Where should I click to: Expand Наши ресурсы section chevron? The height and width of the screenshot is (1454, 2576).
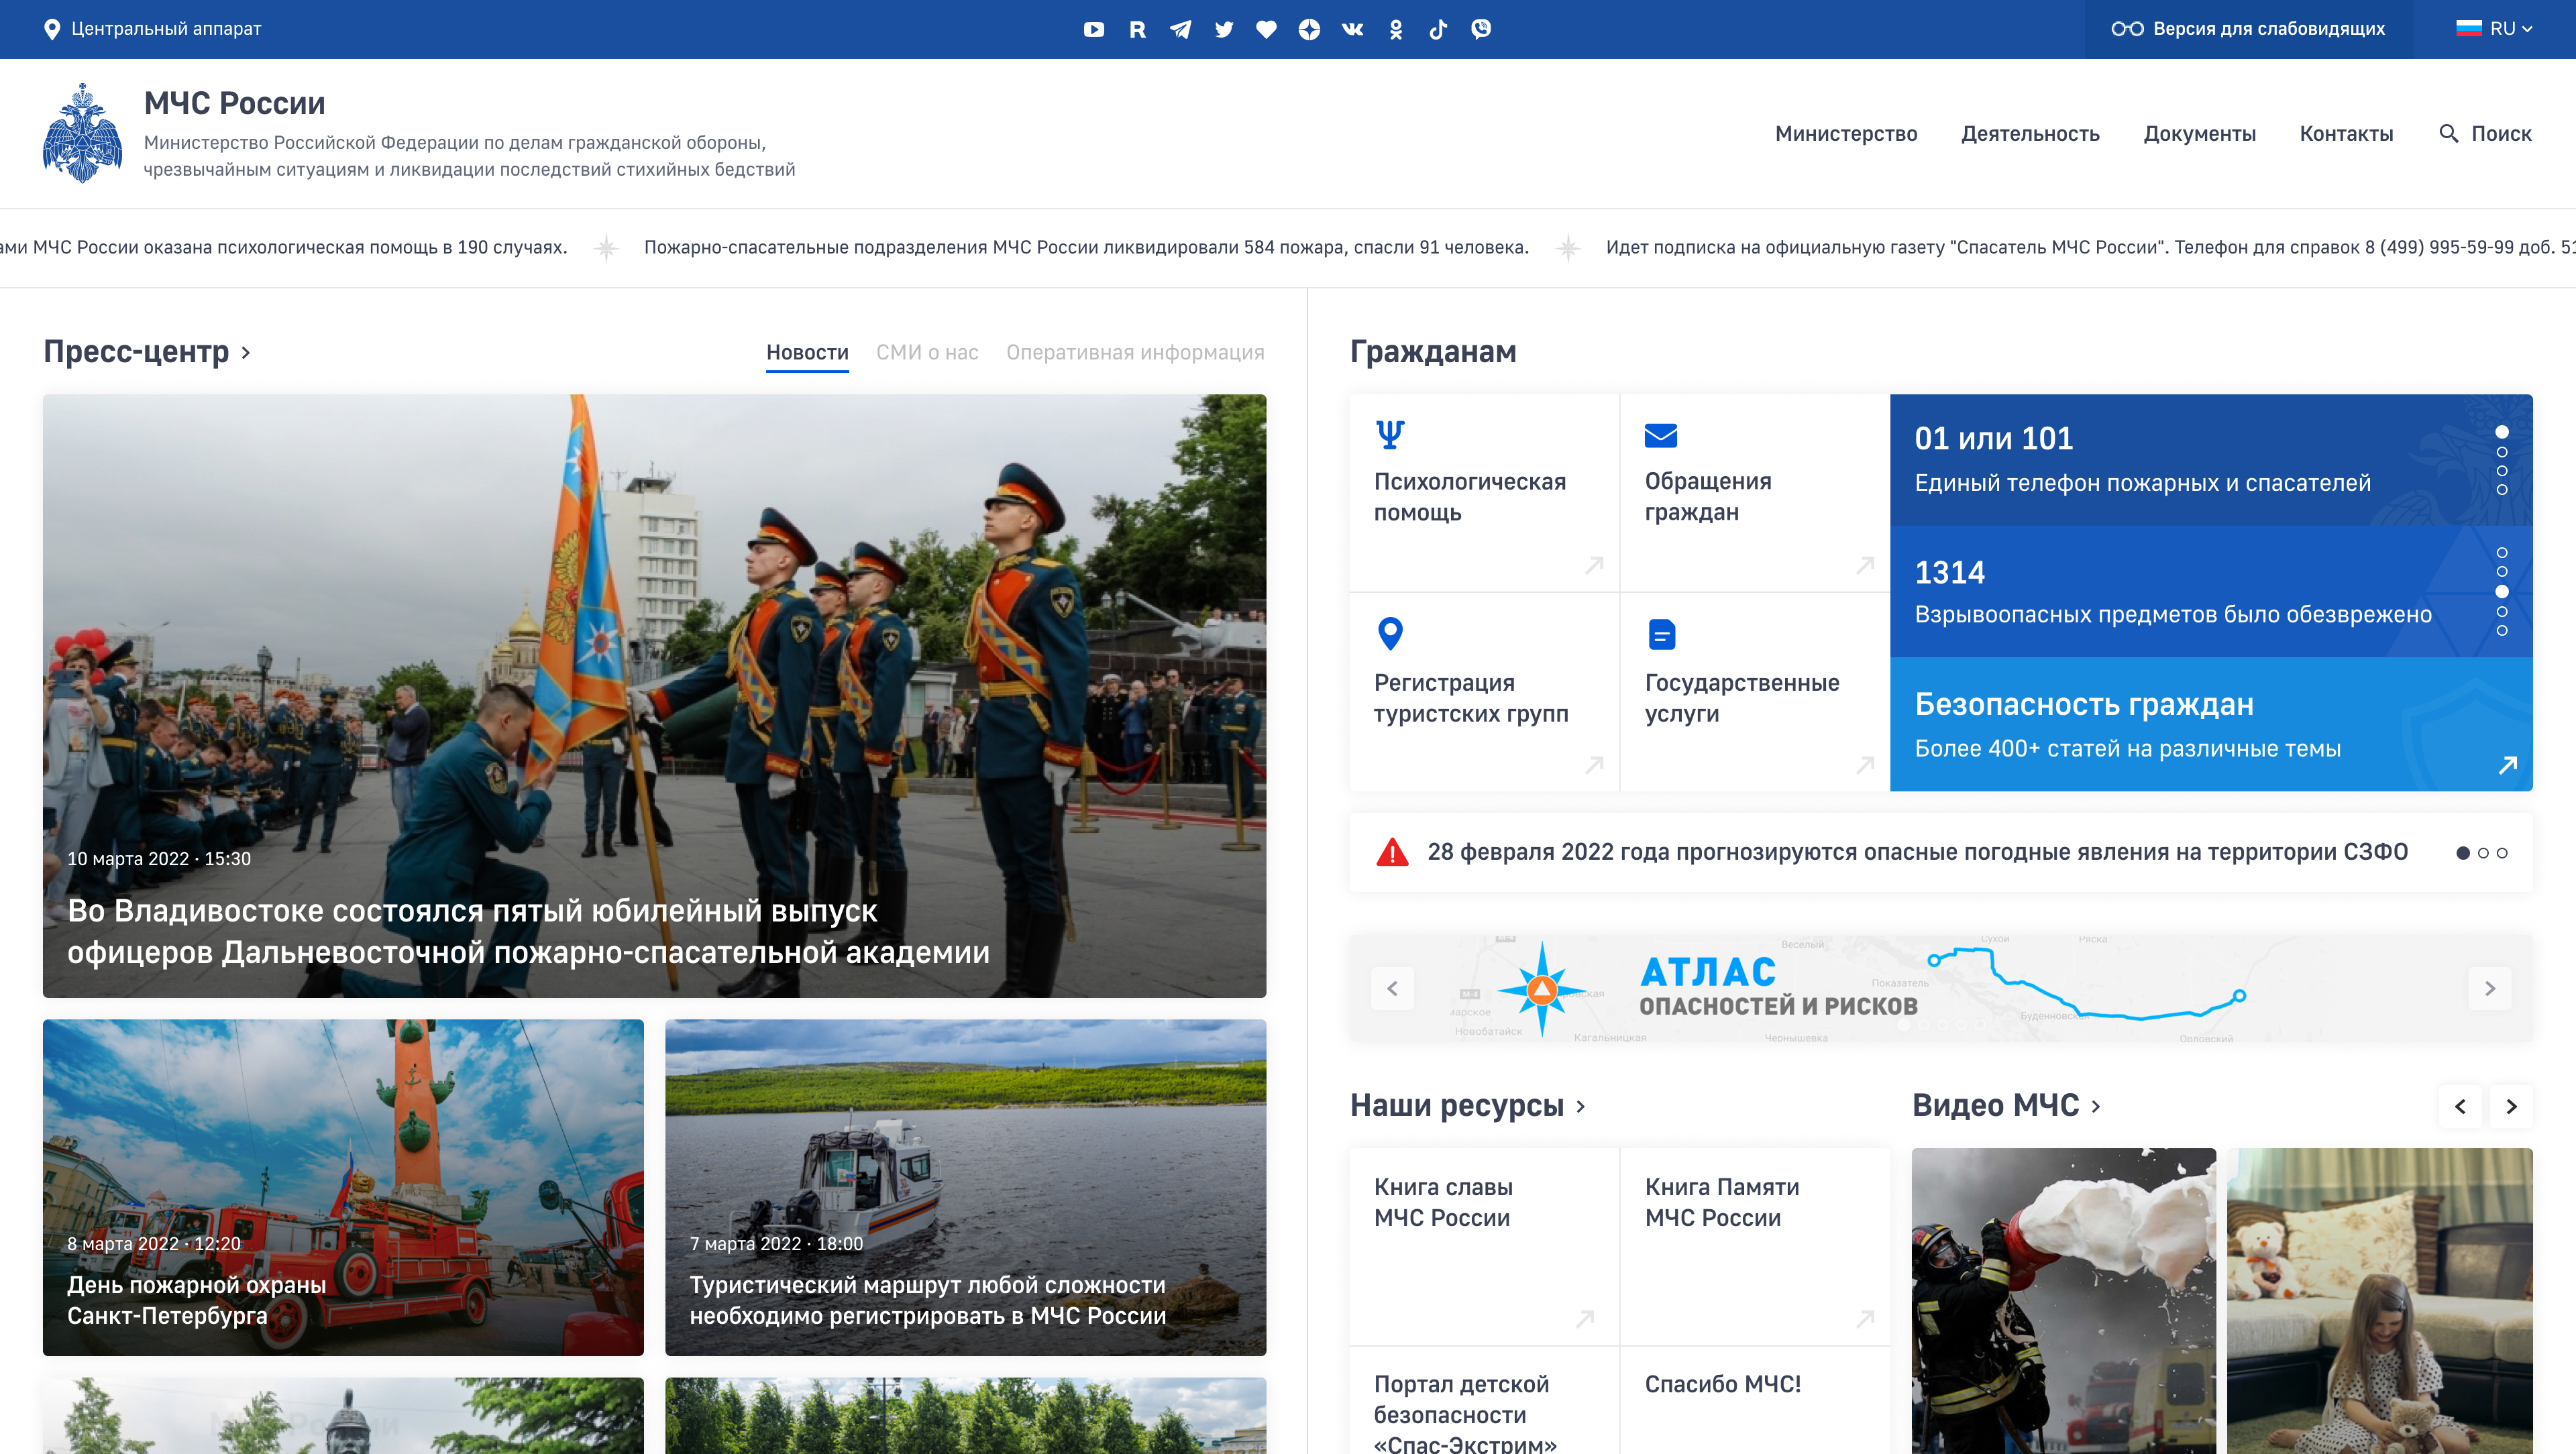(x=1581, y=1106)
